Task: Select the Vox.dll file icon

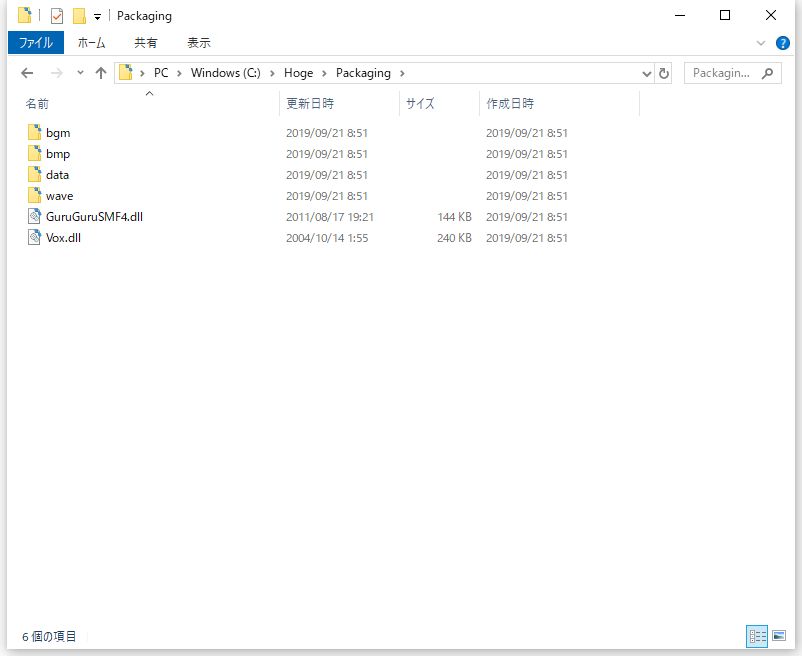Action: click(34, 237)
